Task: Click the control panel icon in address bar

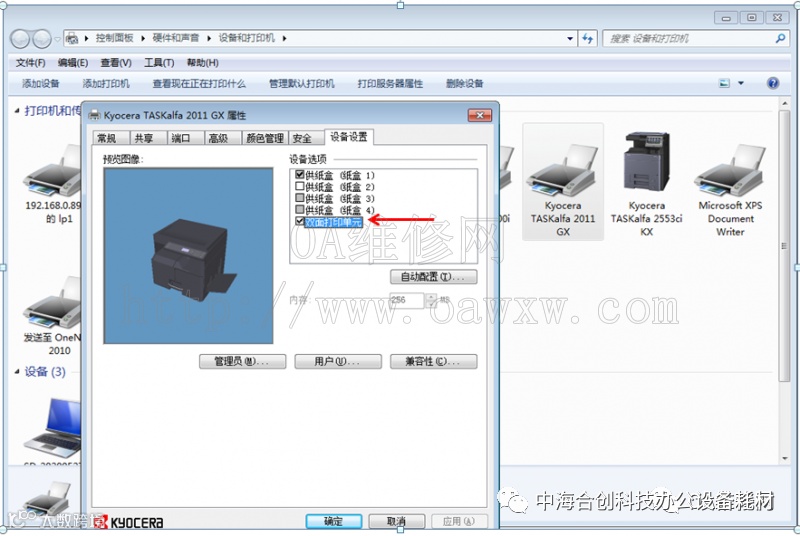Action: coord(72,38)
